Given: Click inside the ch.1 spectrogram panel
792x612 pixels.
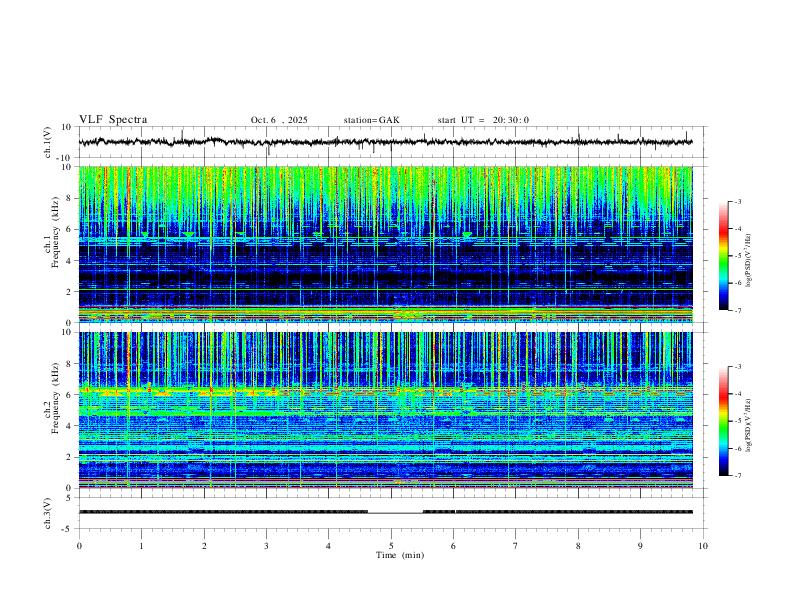Looking at the screenshot, I should [386, 244].
